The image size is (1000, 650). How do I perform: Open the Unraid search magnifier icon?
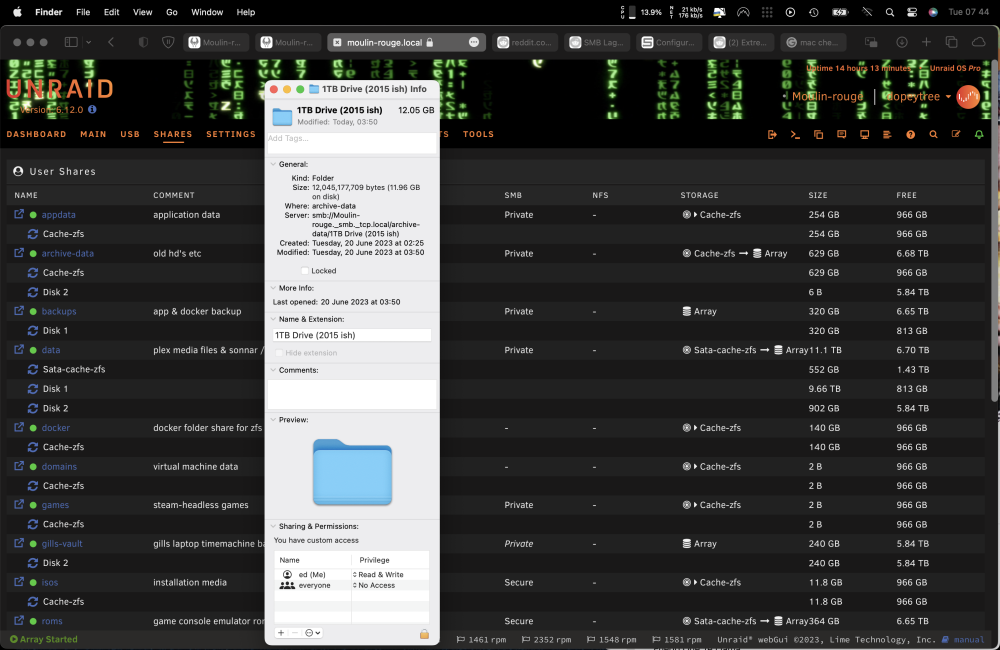pyautogui.click(x=933, y=135)
